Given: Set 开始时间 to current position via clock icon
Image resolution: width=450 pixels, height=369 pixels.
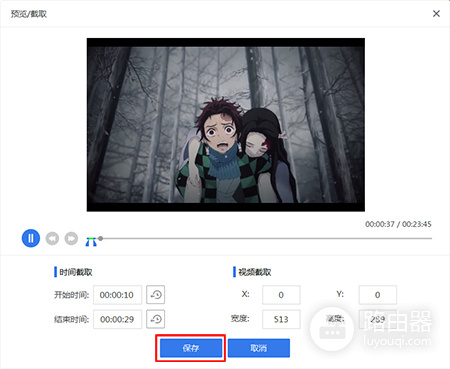Looking at the screenshot, I should pos(156,295).
